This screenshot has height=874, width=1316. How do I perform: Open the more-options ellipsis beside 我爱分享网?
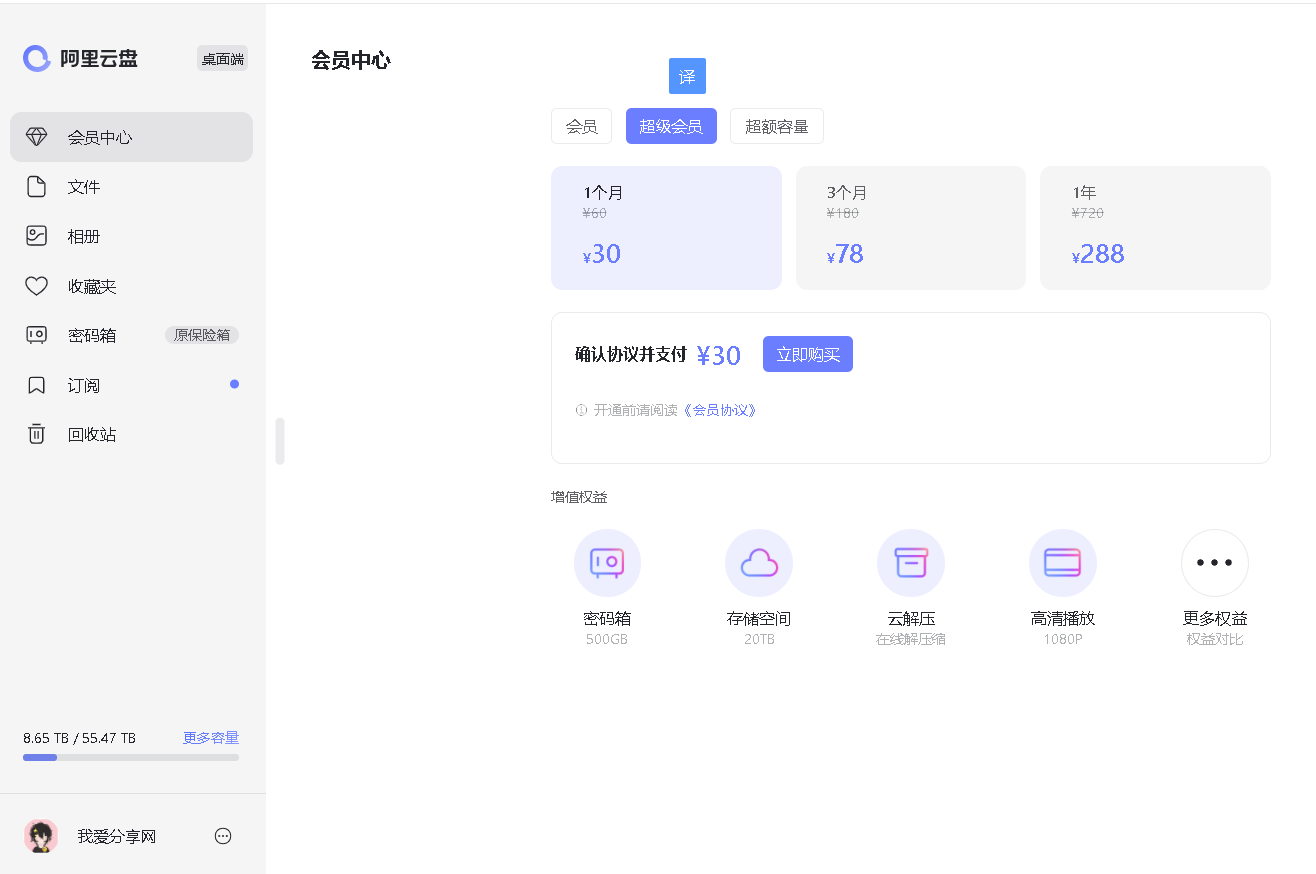coord(223,836)
